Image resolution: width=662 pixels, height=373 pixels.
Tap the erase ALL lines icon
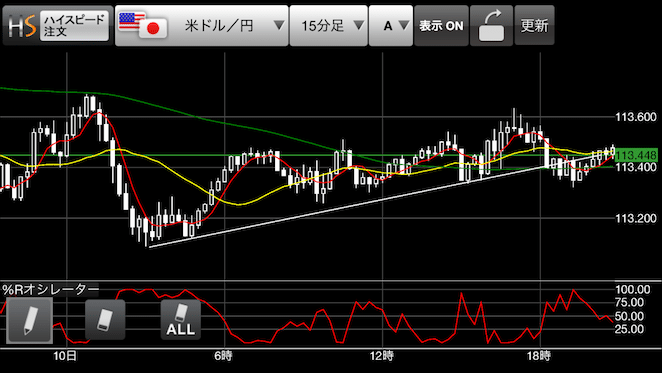coord(181,320)
